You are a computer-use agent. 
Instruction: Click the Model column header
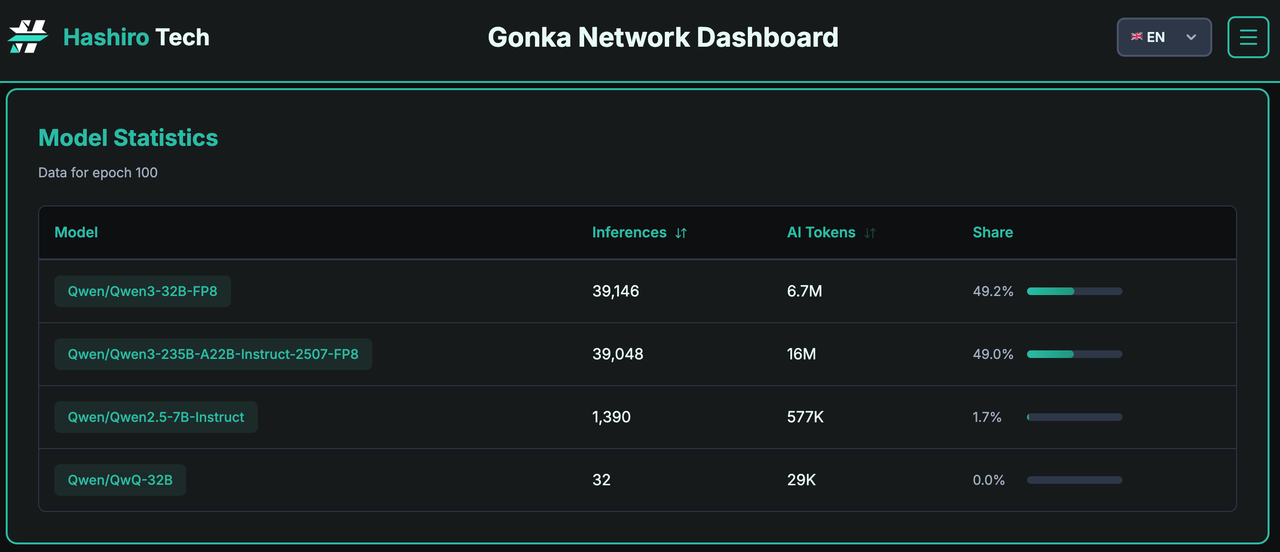coord(76,232)
